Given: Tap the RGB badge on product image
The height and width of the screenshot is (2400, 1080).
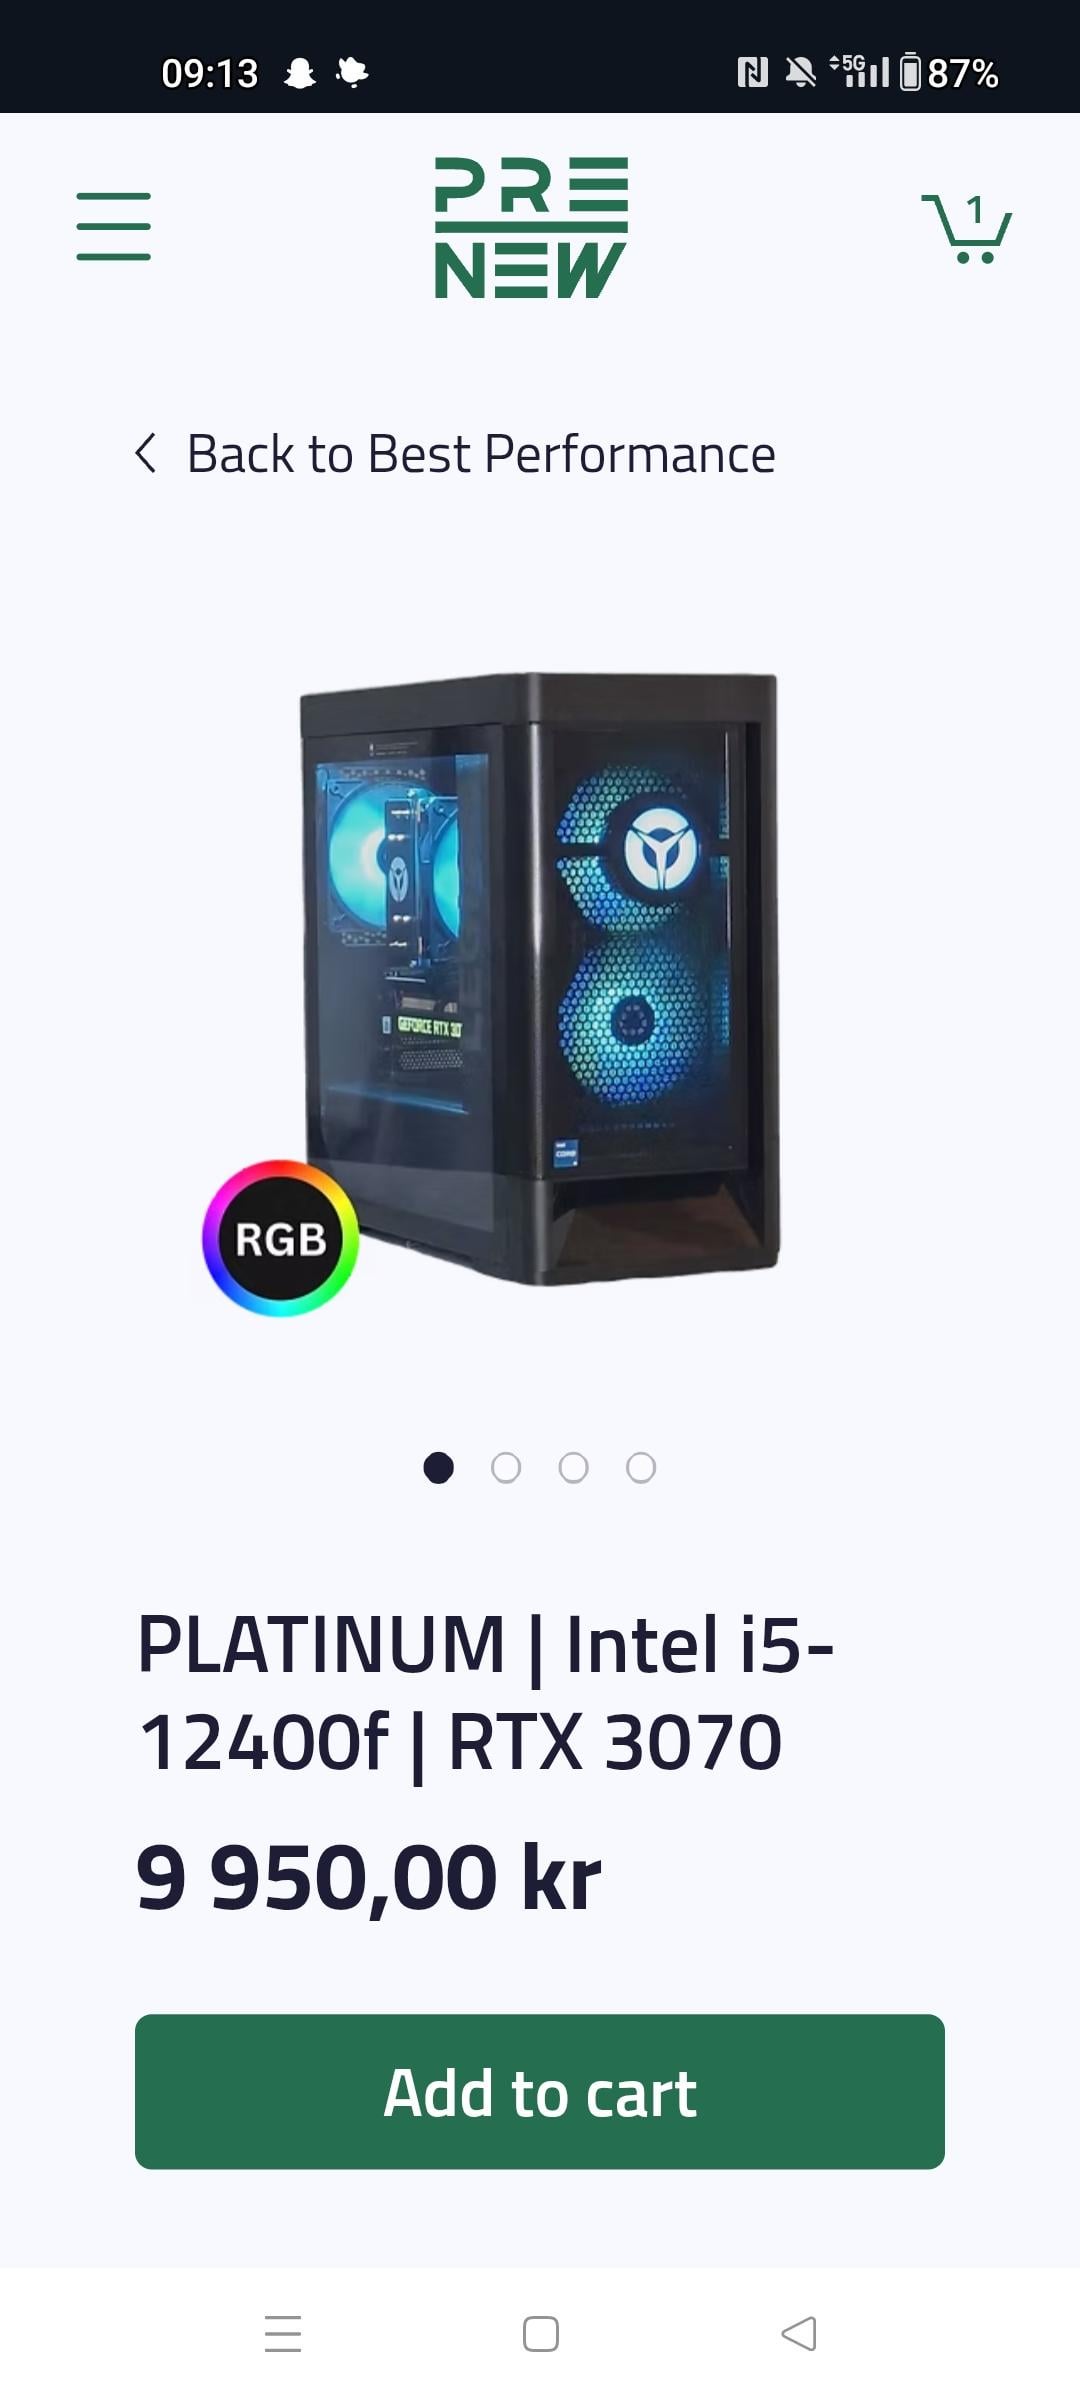Looking at the screenshot, I should (x=281, y=1239).
